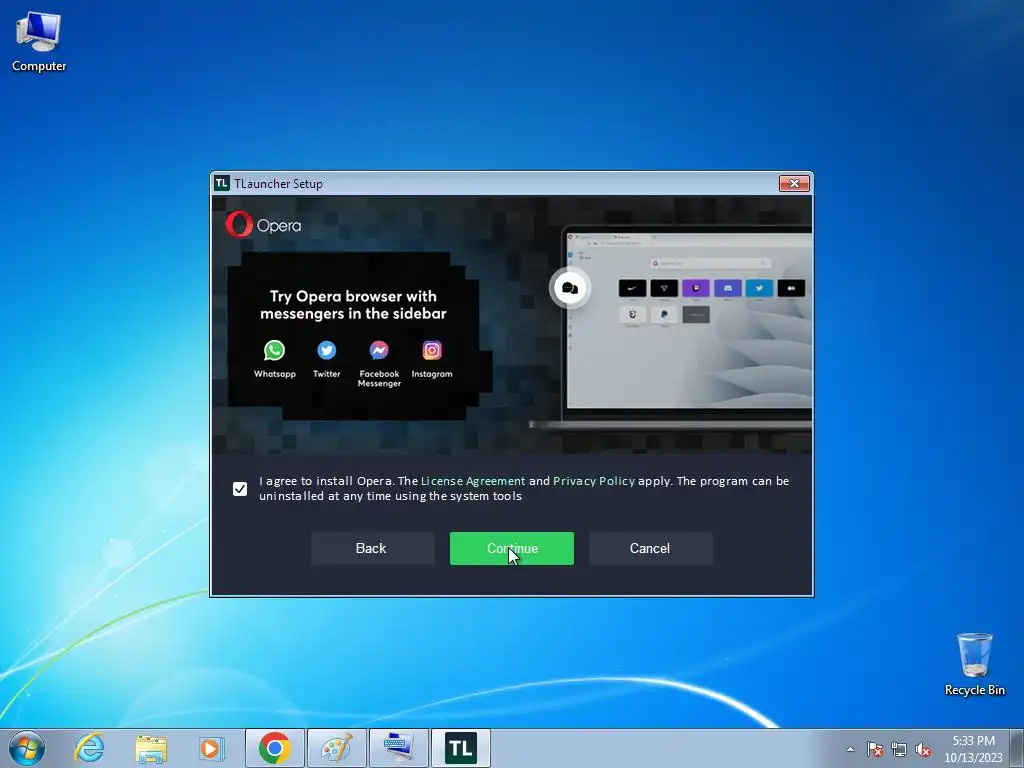Open the Recycle Bin desktop icon
The width and height of the screenshot is (1024, 768).
[x=974, y=664]
